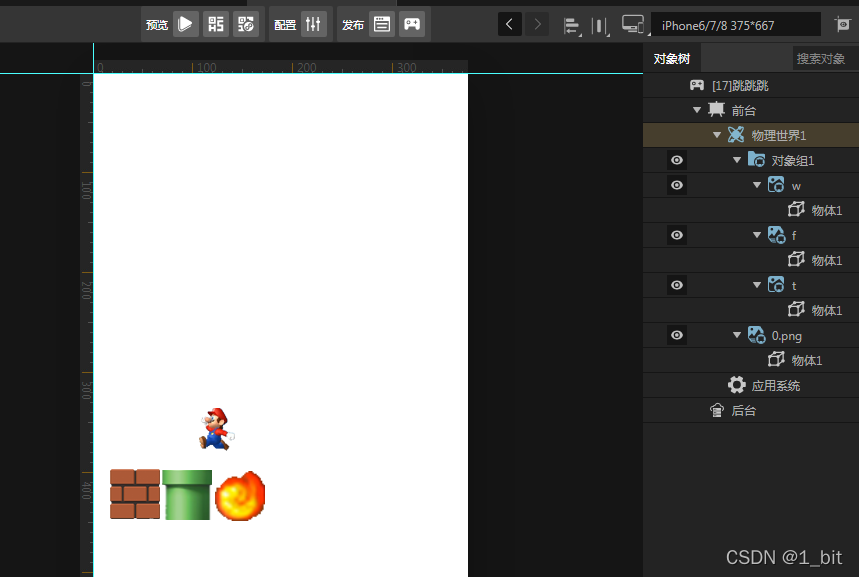859x577 pixels.
Task: Select the green pipe sprite
Action: pyautogui.click(x=187, y=494)
